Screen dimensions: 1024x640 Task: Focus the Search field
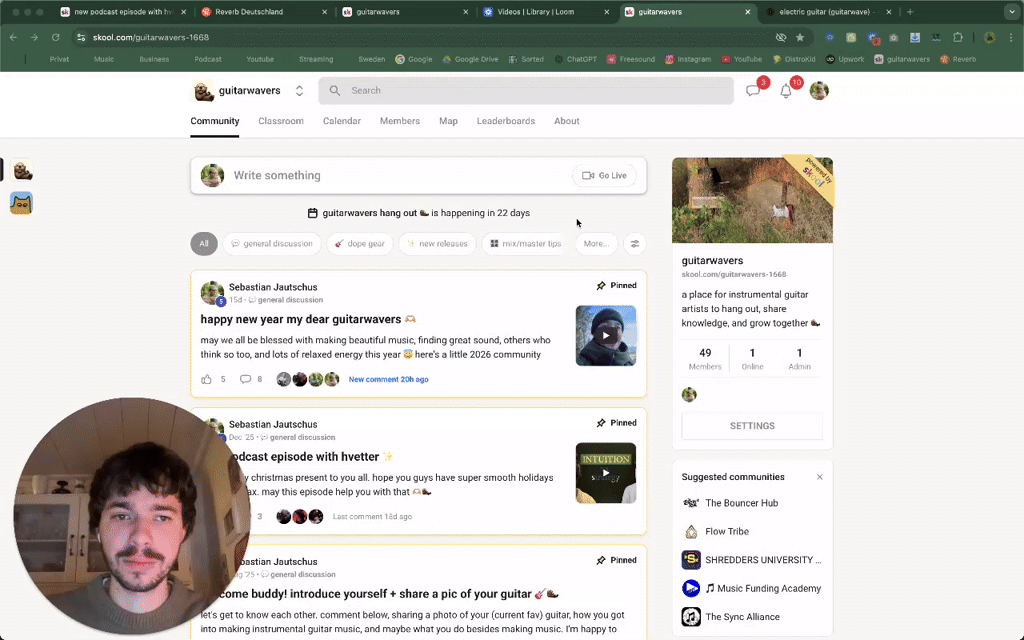[x=526, y=91]
